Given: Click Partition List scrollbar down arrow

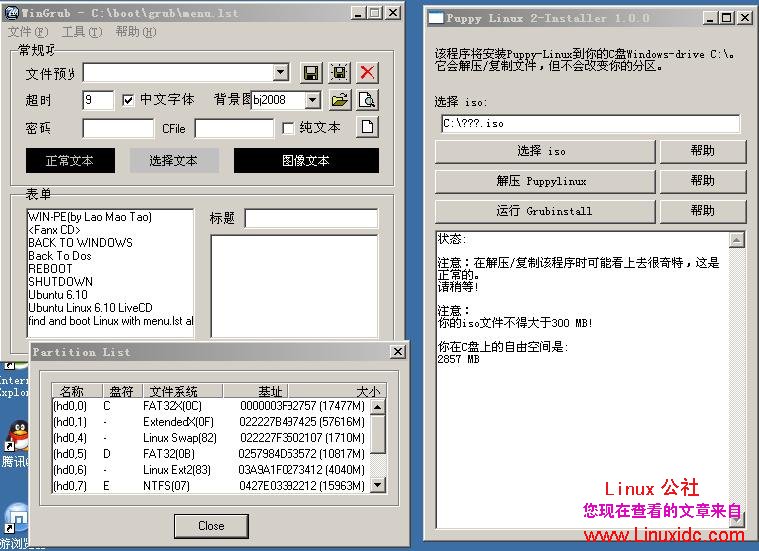Looking at the screenshot, I should click(378, 485).
